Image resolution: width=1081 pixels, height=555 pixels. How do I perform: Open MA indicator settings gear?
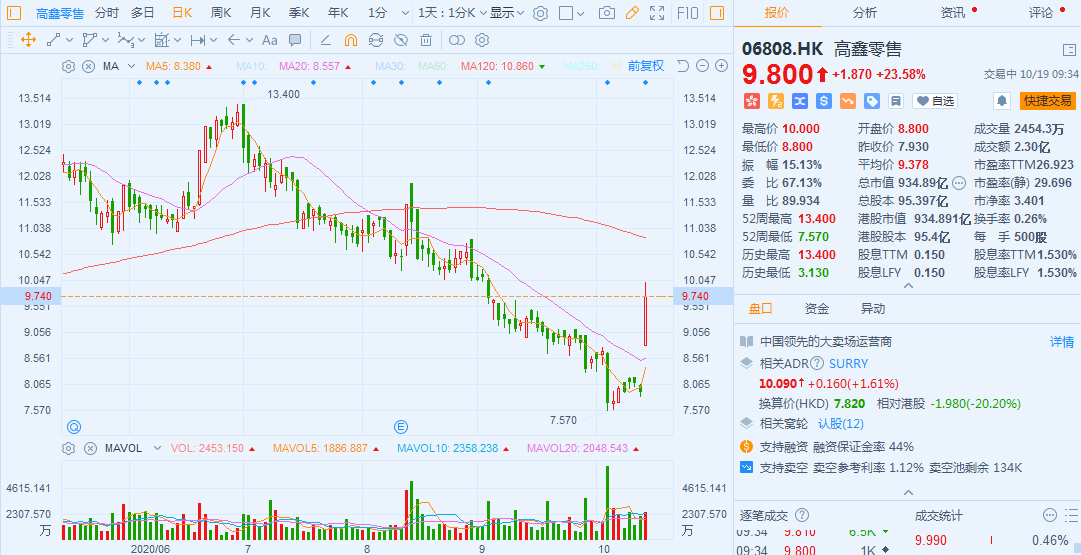click(68, 66)
